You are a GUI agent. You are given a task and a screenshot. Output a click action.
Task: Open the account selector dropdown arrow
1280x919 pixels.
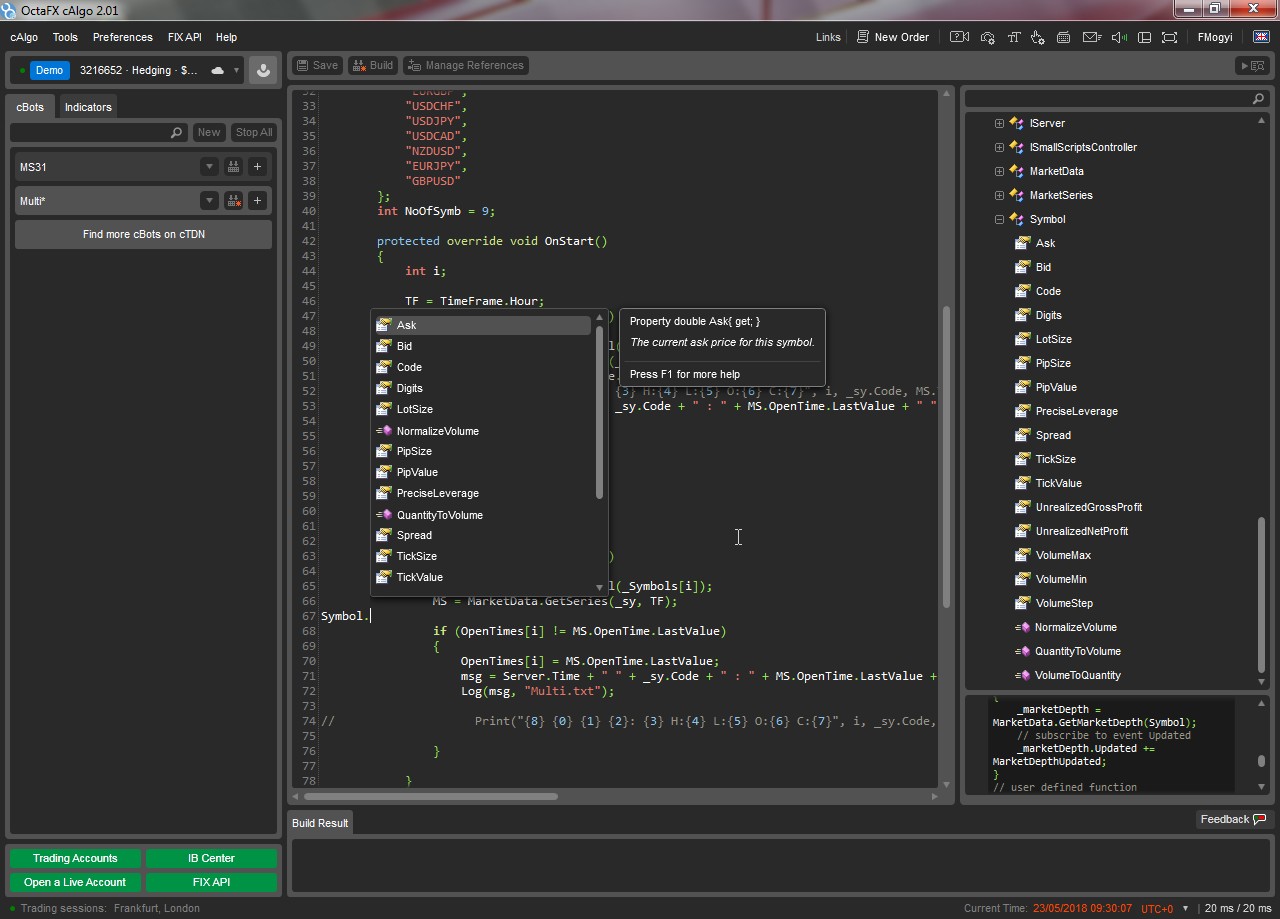(x=237, y=71)
